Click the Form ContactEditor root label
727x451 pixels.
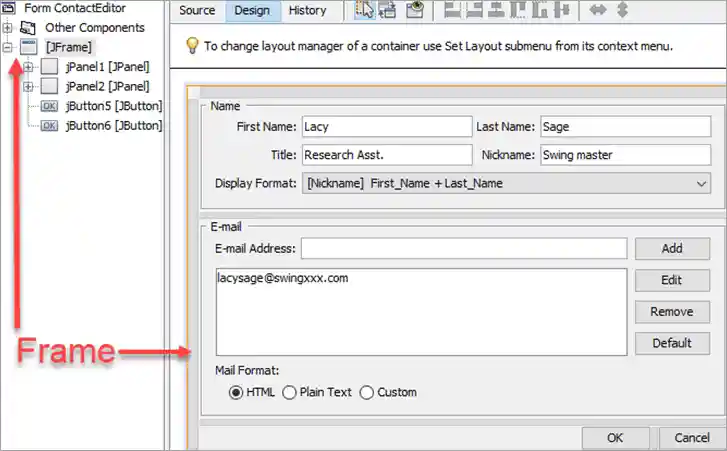coord(75,8)
